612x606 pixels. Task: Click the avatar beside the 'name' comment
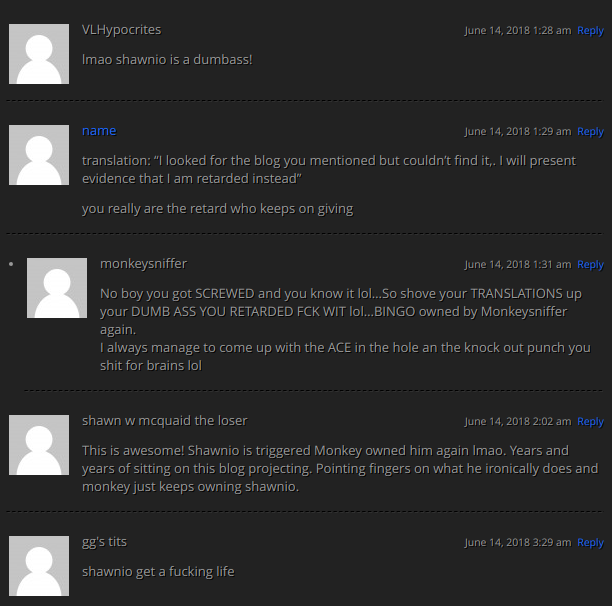pyautogui.click(x=39, y=155)
